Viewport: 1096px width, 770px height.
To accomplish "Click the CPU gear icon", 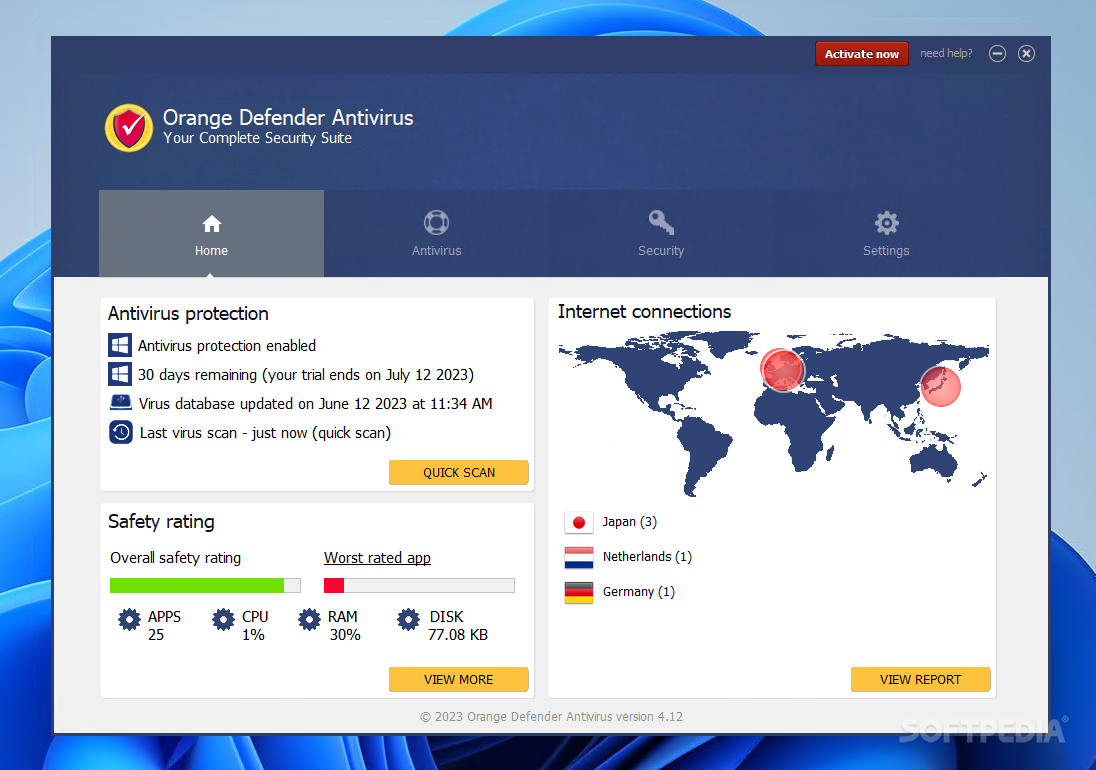I will click(224, 619).
